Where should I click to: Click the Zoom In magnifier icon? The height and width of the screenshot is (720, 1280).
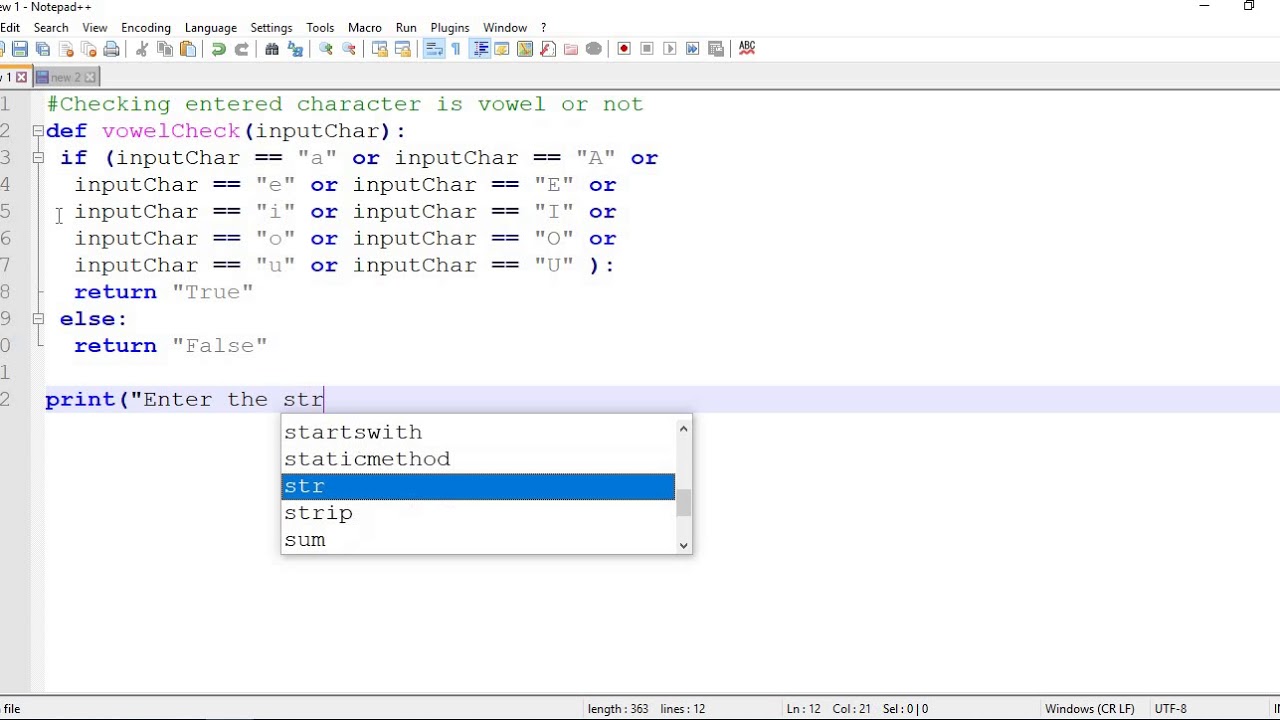(325, 49)
